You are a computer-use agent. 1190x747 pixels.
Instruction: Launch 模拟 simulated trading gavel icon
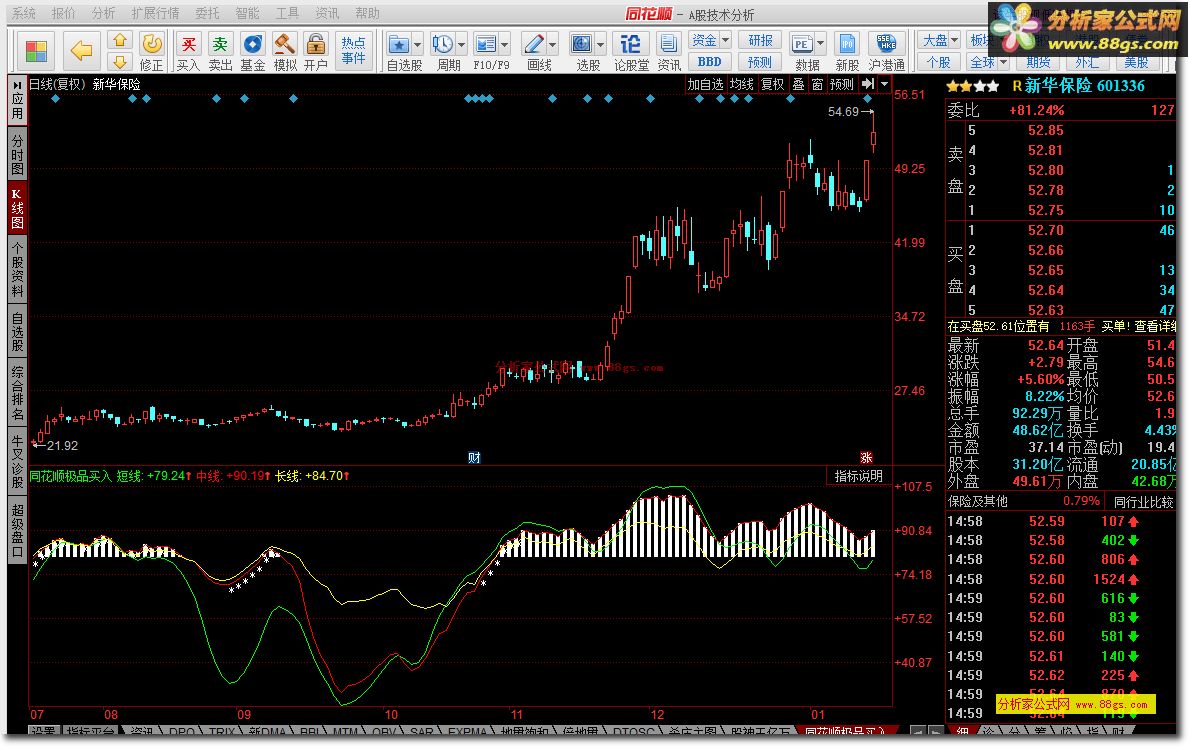[x=285, y=44]
